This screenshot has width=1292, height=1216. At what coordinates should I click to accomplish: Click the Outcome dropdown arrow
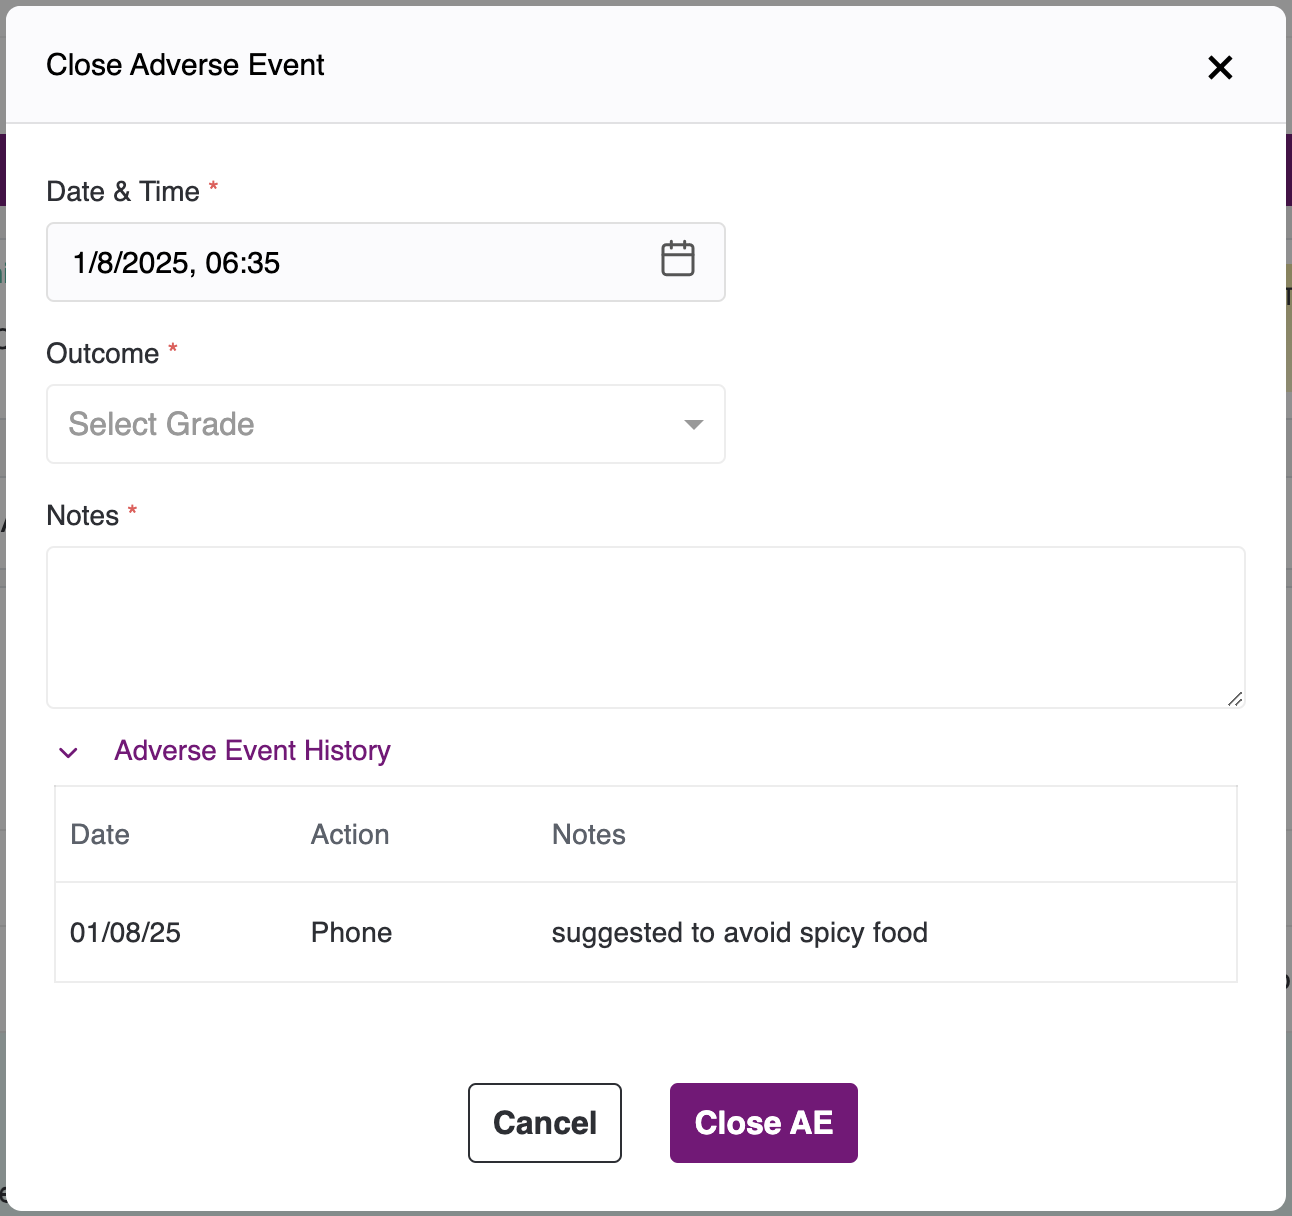click(693, 424)
